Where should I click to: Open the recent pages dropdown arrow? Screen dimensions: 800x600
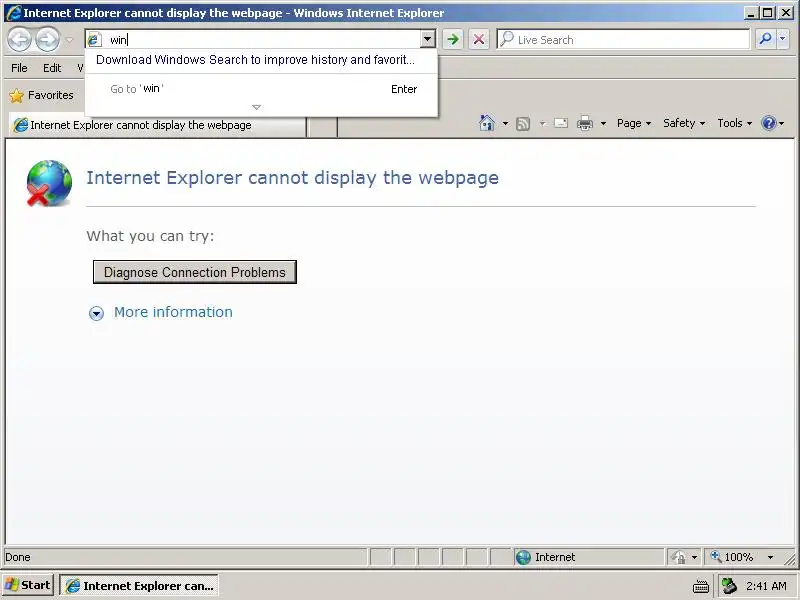point(70,39)
